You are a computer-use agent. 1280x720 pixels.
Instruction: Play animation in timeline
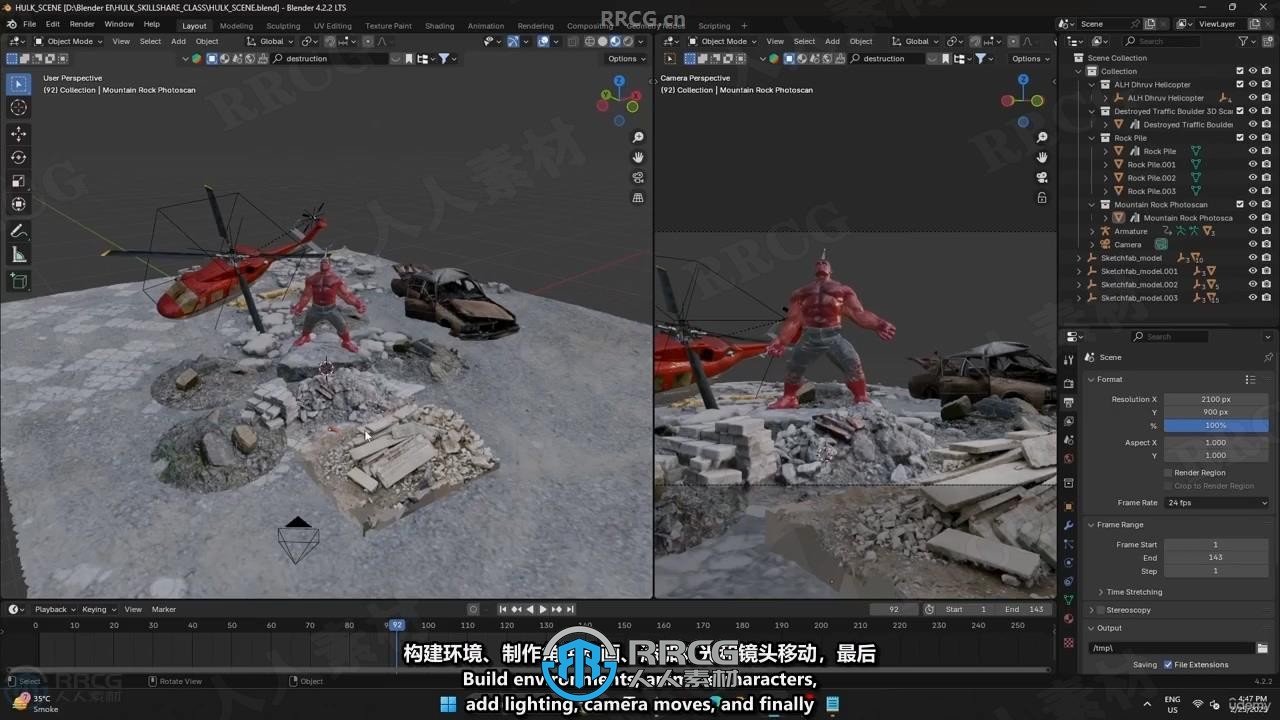(x=543, y=609)
